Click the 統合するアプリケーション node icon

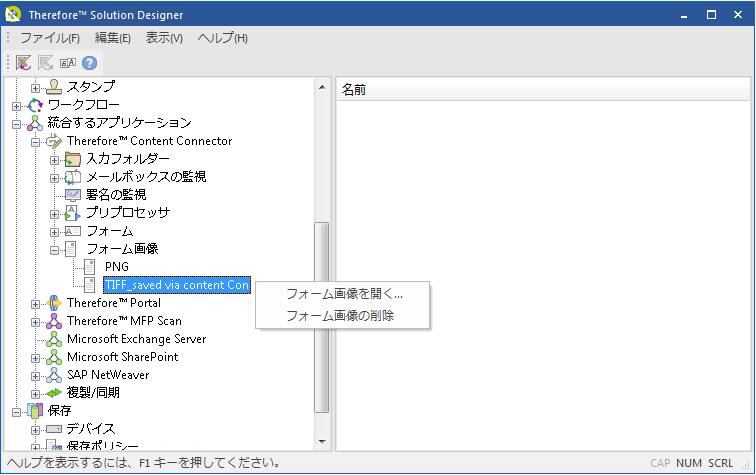tap(35, 123)
